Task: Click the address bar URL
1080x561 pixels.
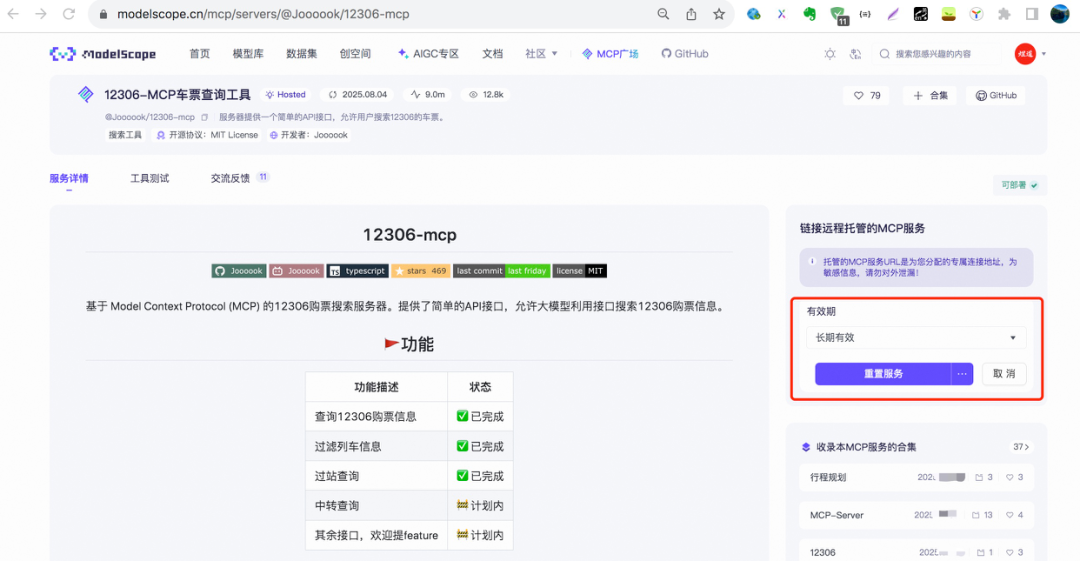Action: [263, 14]
